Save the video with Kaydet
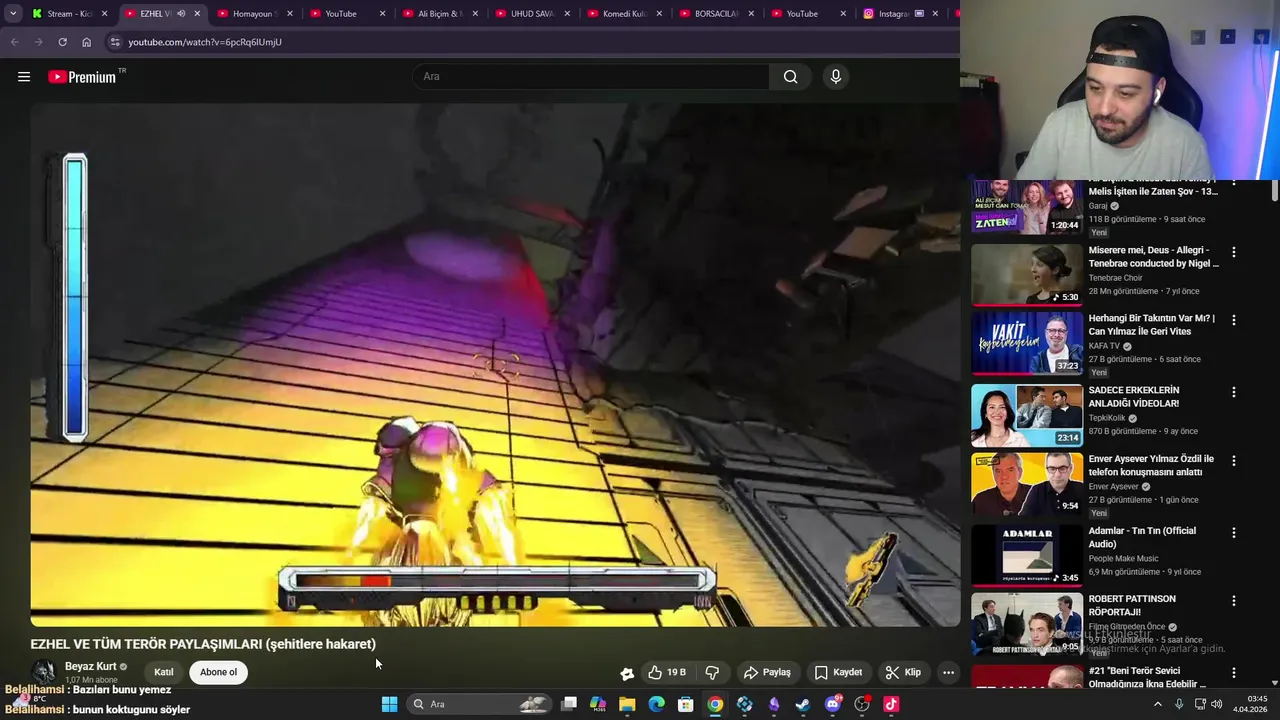 coord(838,673)
